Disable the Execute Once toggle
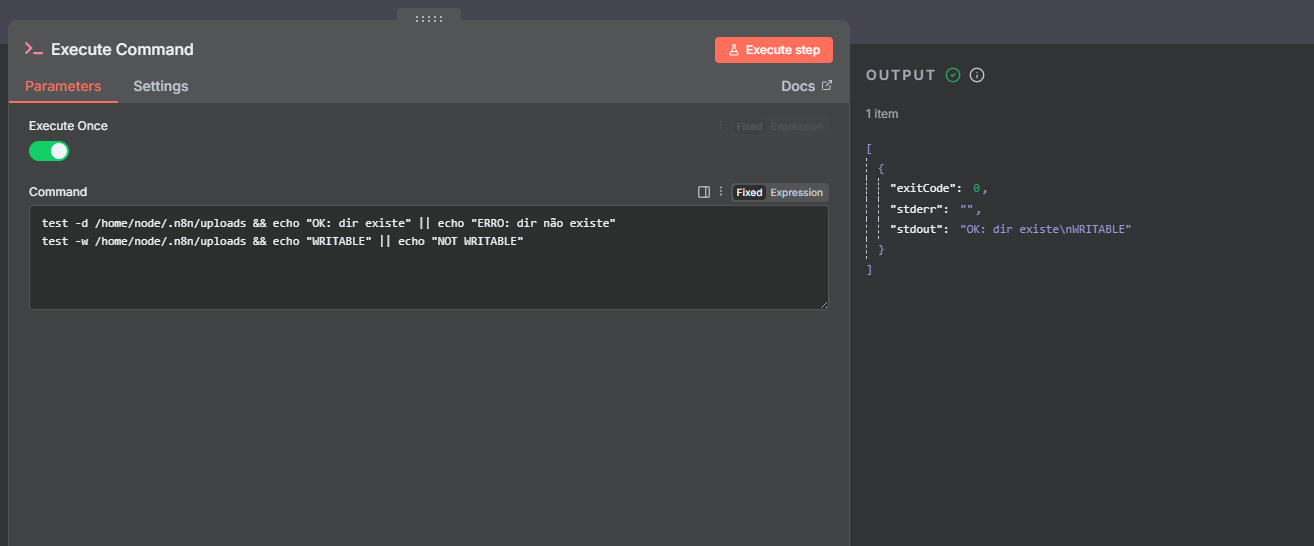 pyautogui.click(x=49, y=151)
